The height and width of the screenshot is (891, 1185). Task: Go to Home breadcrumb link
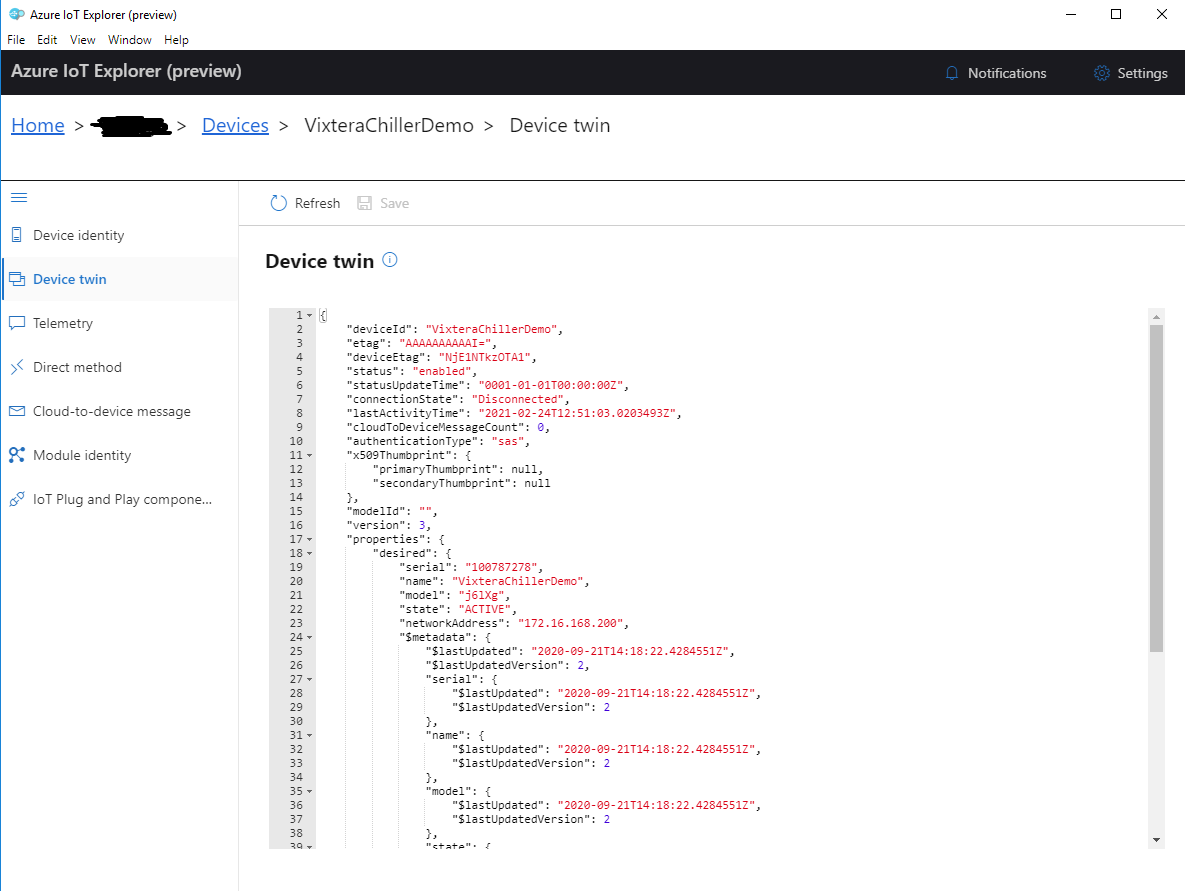[38, 125]
